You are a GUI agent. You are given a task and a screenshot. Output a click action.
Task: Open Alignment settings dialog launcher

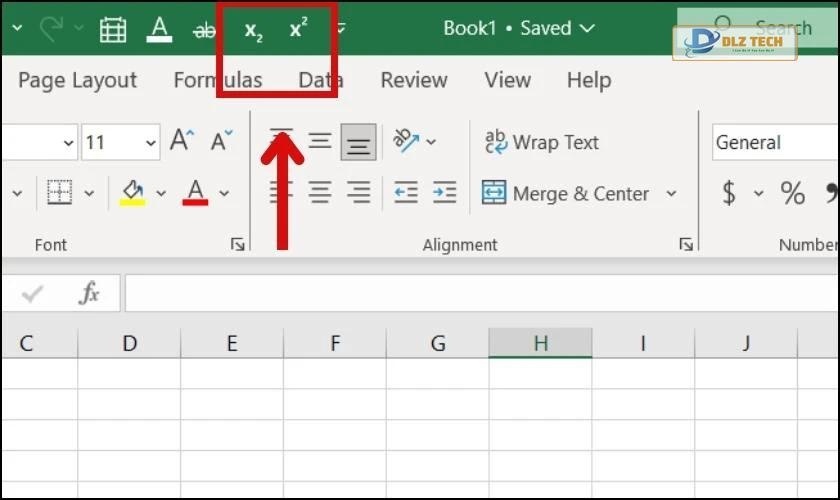click(686, 244)
